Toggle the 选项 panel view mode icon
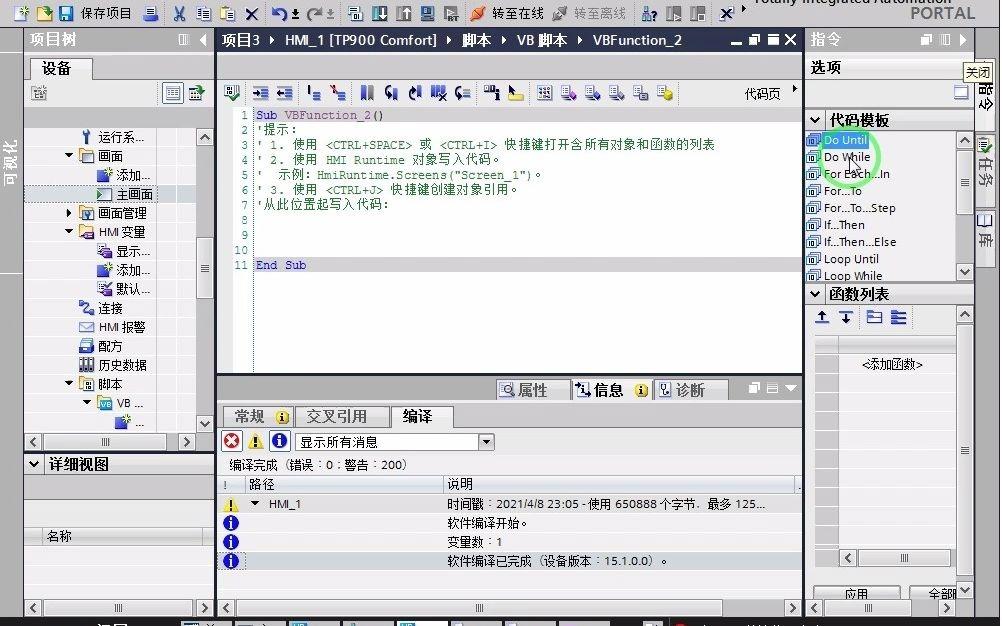 click(x=960, y=93)
